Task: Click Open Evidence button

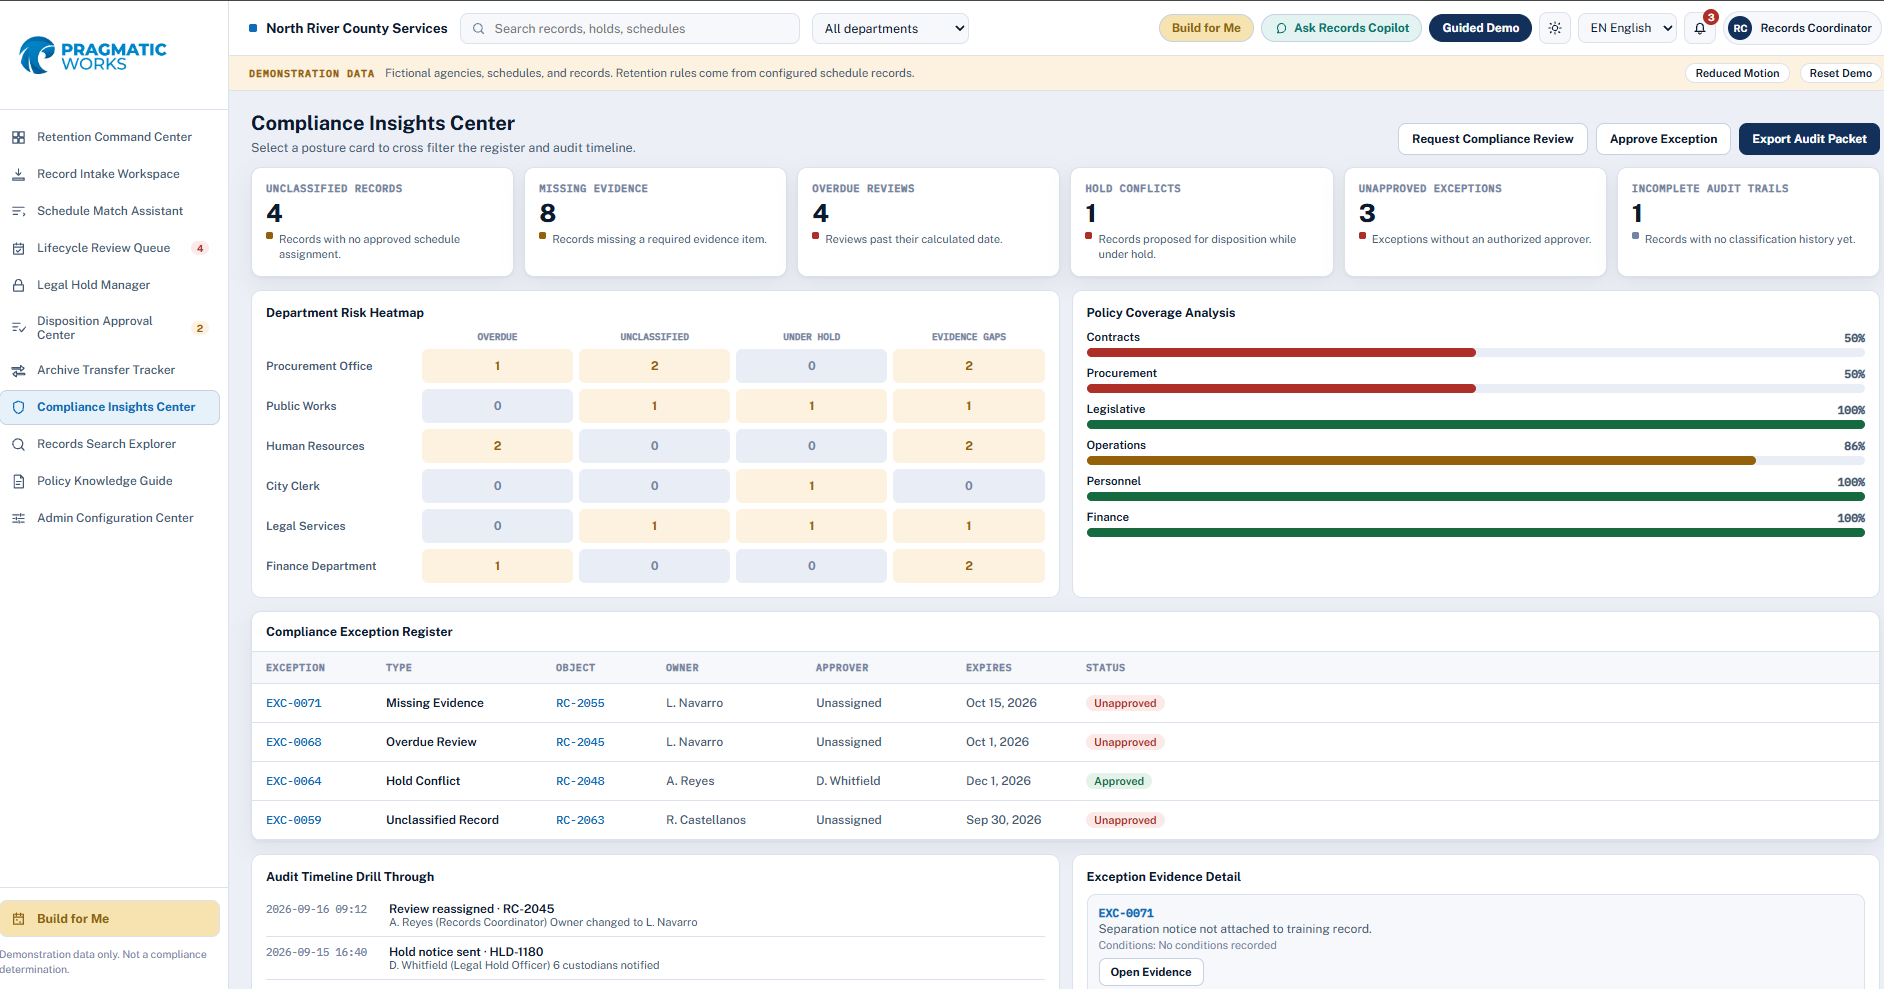Action: pyautogui.click(x=1150, y=972)
